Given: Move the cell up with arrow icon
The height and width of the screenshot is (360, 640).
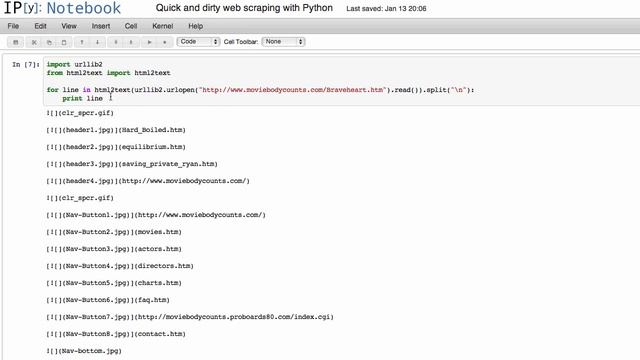Looking at the screenshot, I should pyautogui.click(x=82, y=42).
